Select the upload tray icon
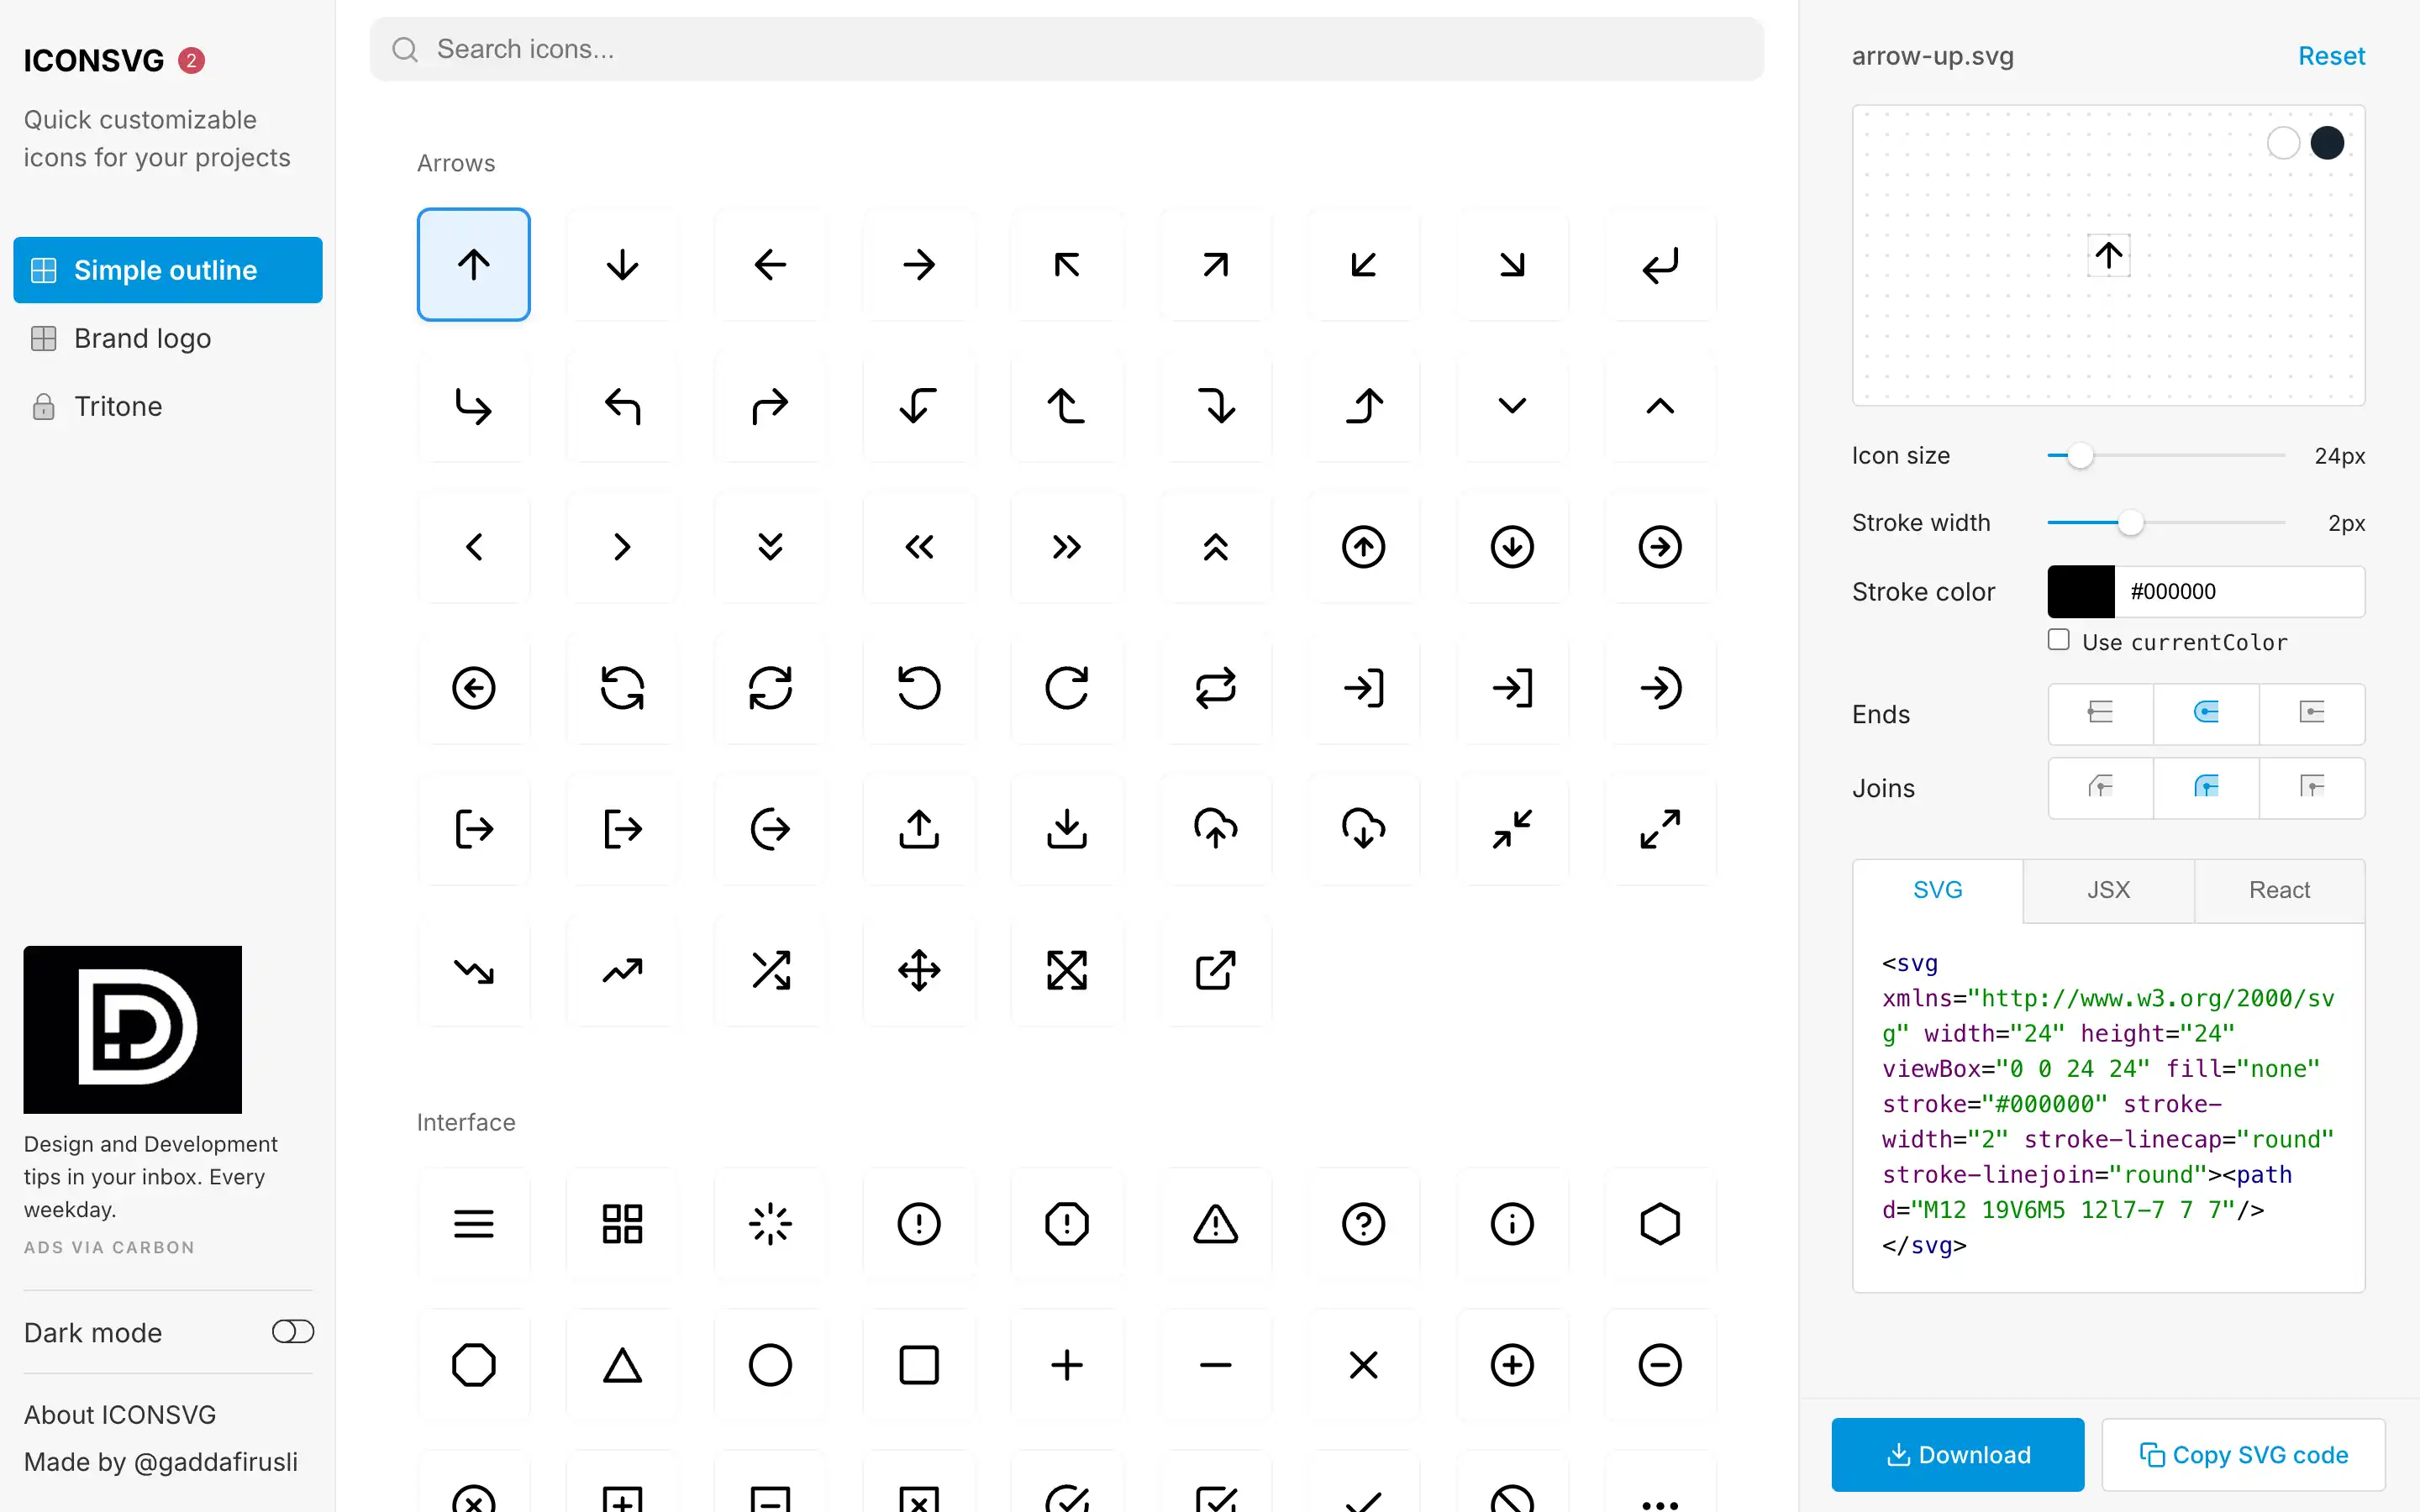 pyautogui.click(x=919, y=829)
